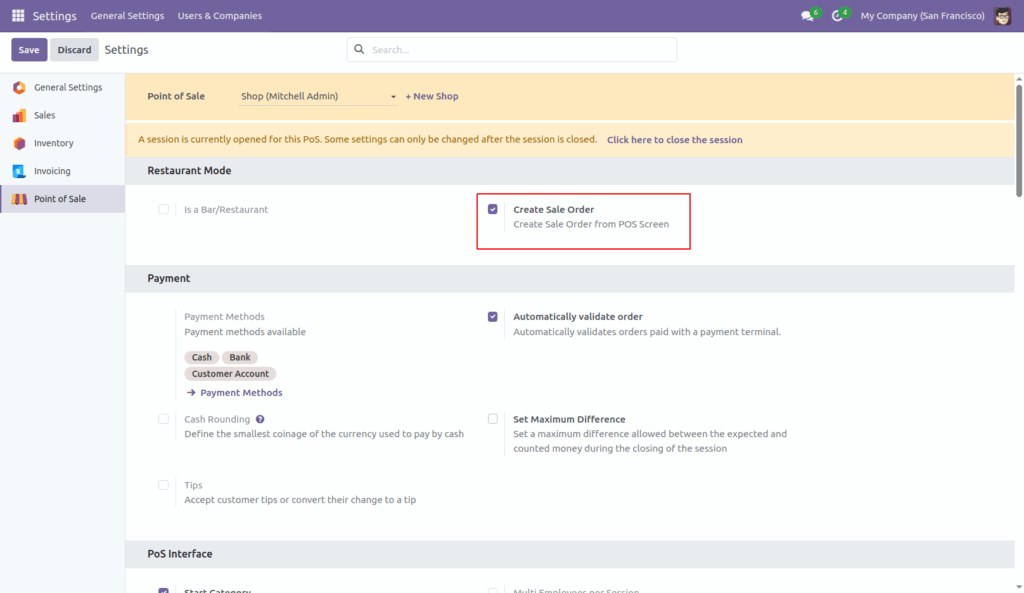Select the Point of Sale sidebar icon
This screenshot has width=1024, height=593.
[19, 199]
